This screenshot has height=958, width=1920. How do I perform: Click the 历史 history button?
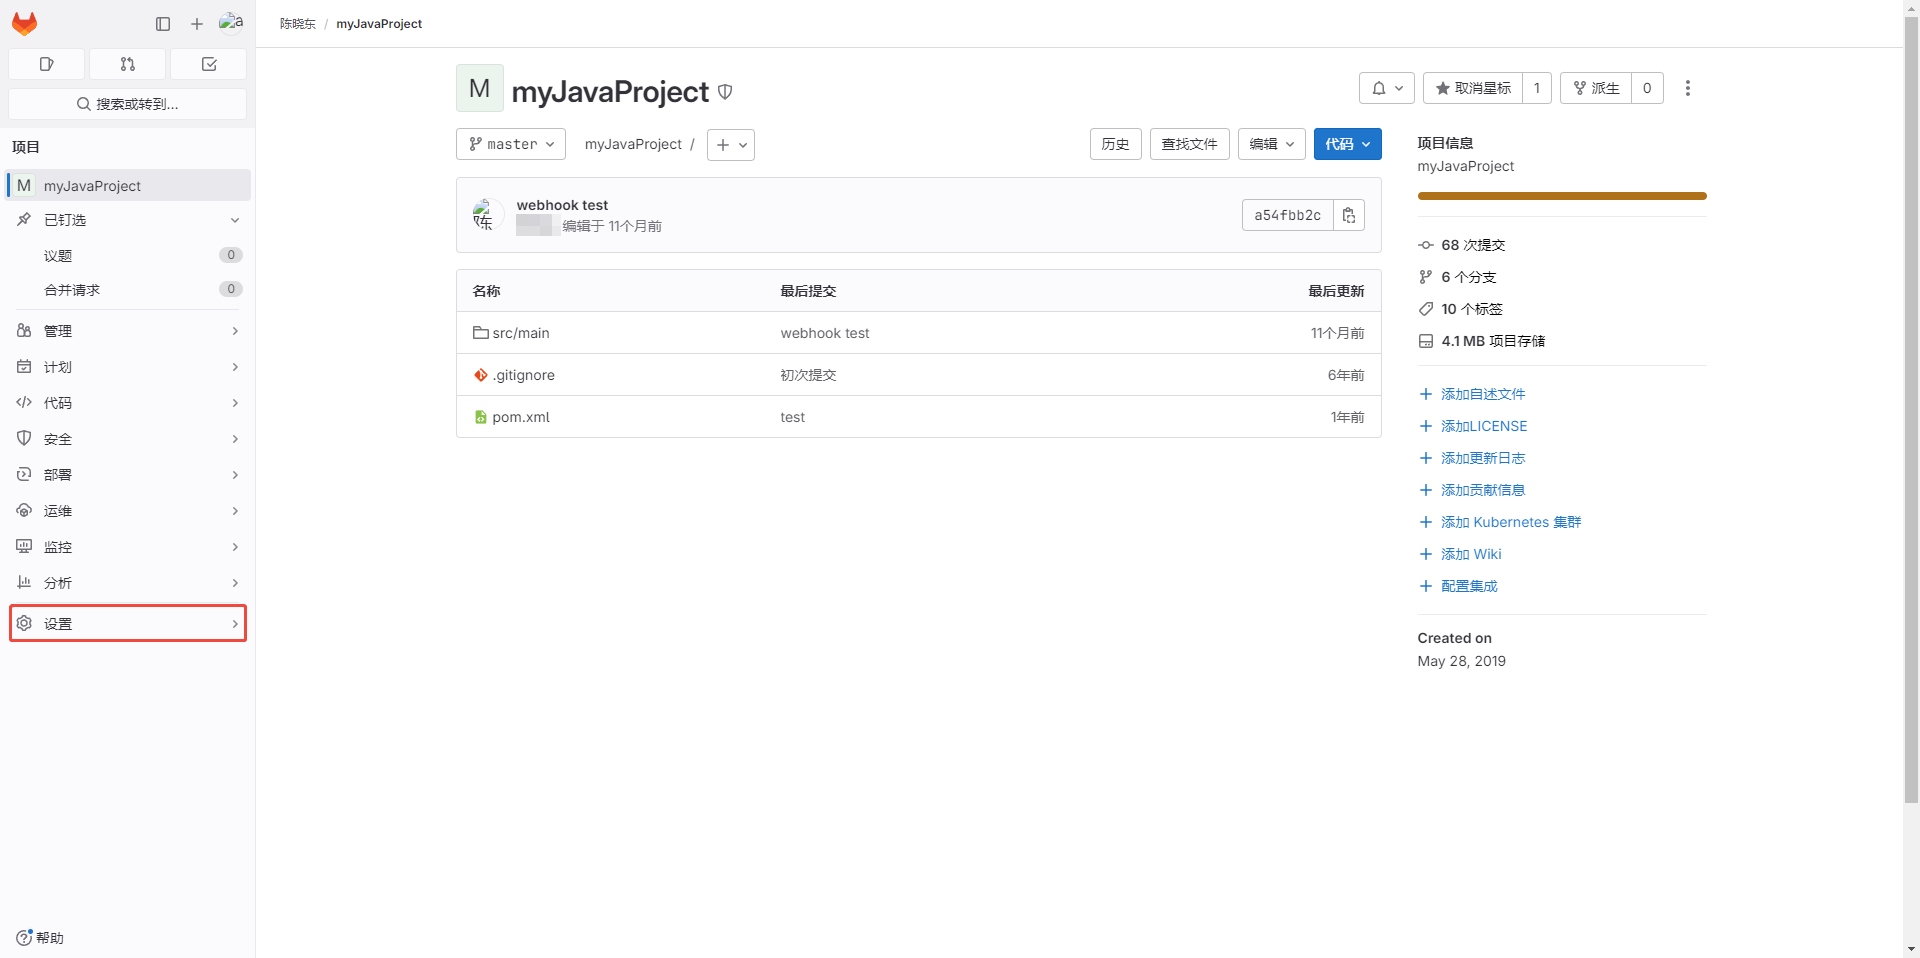pos(1115,144)
